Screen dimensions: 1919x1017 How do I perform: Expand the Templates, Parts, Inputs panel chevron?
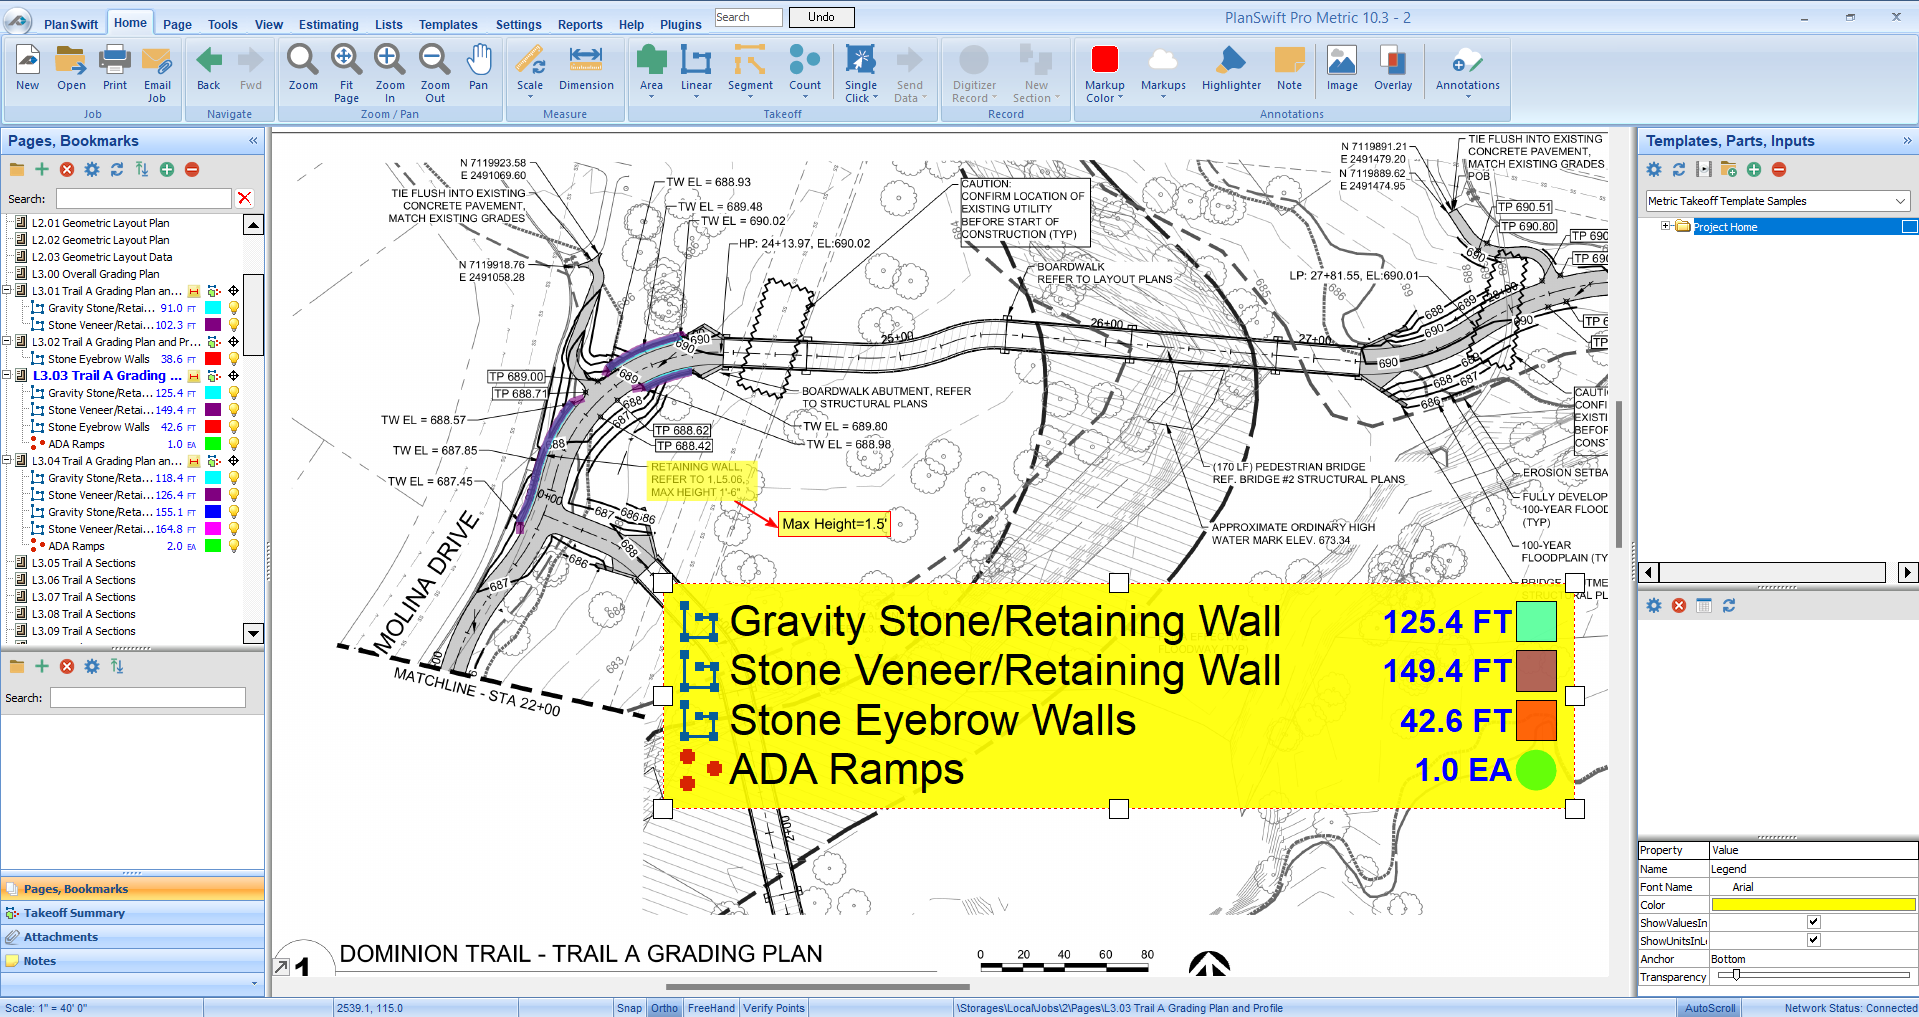pyautogui.click(x=1907, y=141)
